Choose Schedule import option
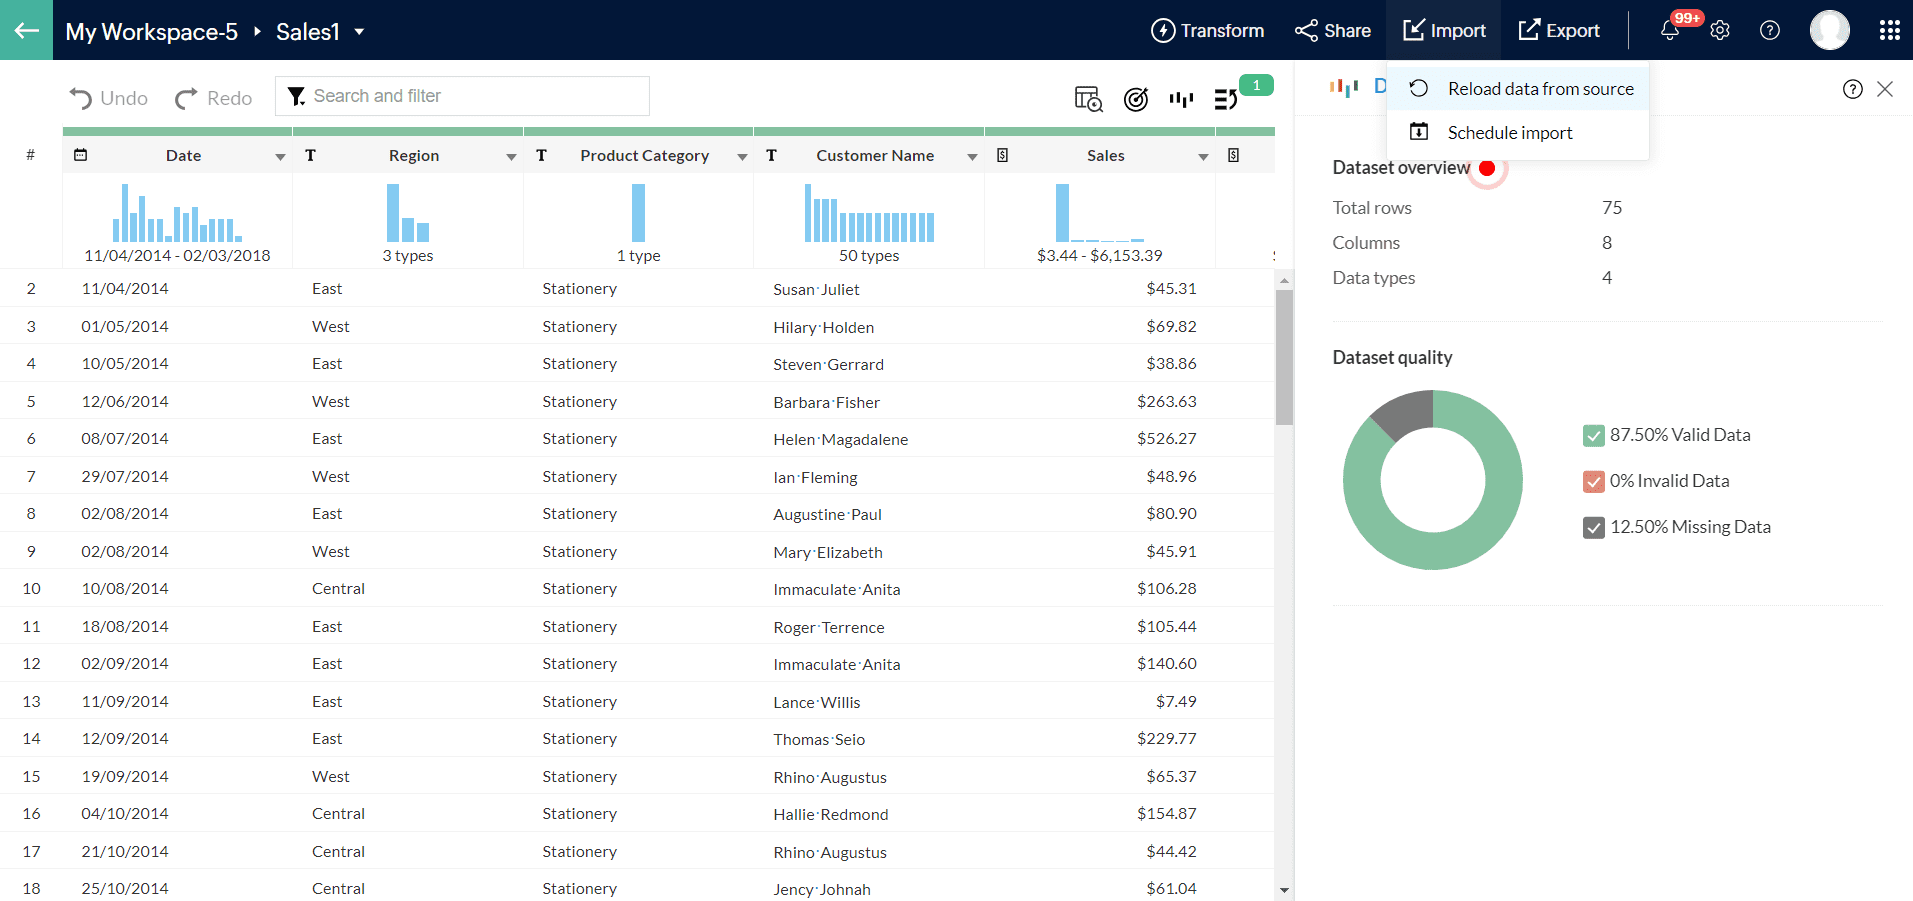This screenshot has height=901, width=1913. tap(1509, 133)
